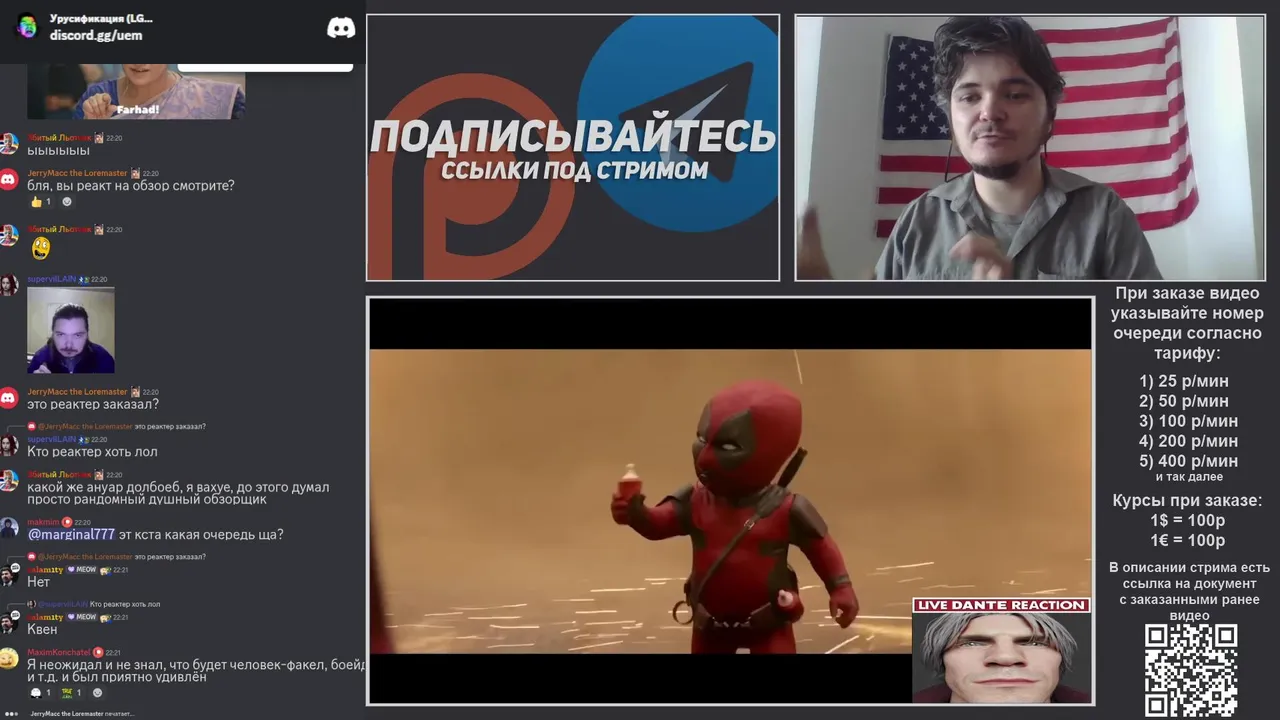Add reaction to MaximKonchatel's message
1280x720 pixels.
tap(97, 692)
